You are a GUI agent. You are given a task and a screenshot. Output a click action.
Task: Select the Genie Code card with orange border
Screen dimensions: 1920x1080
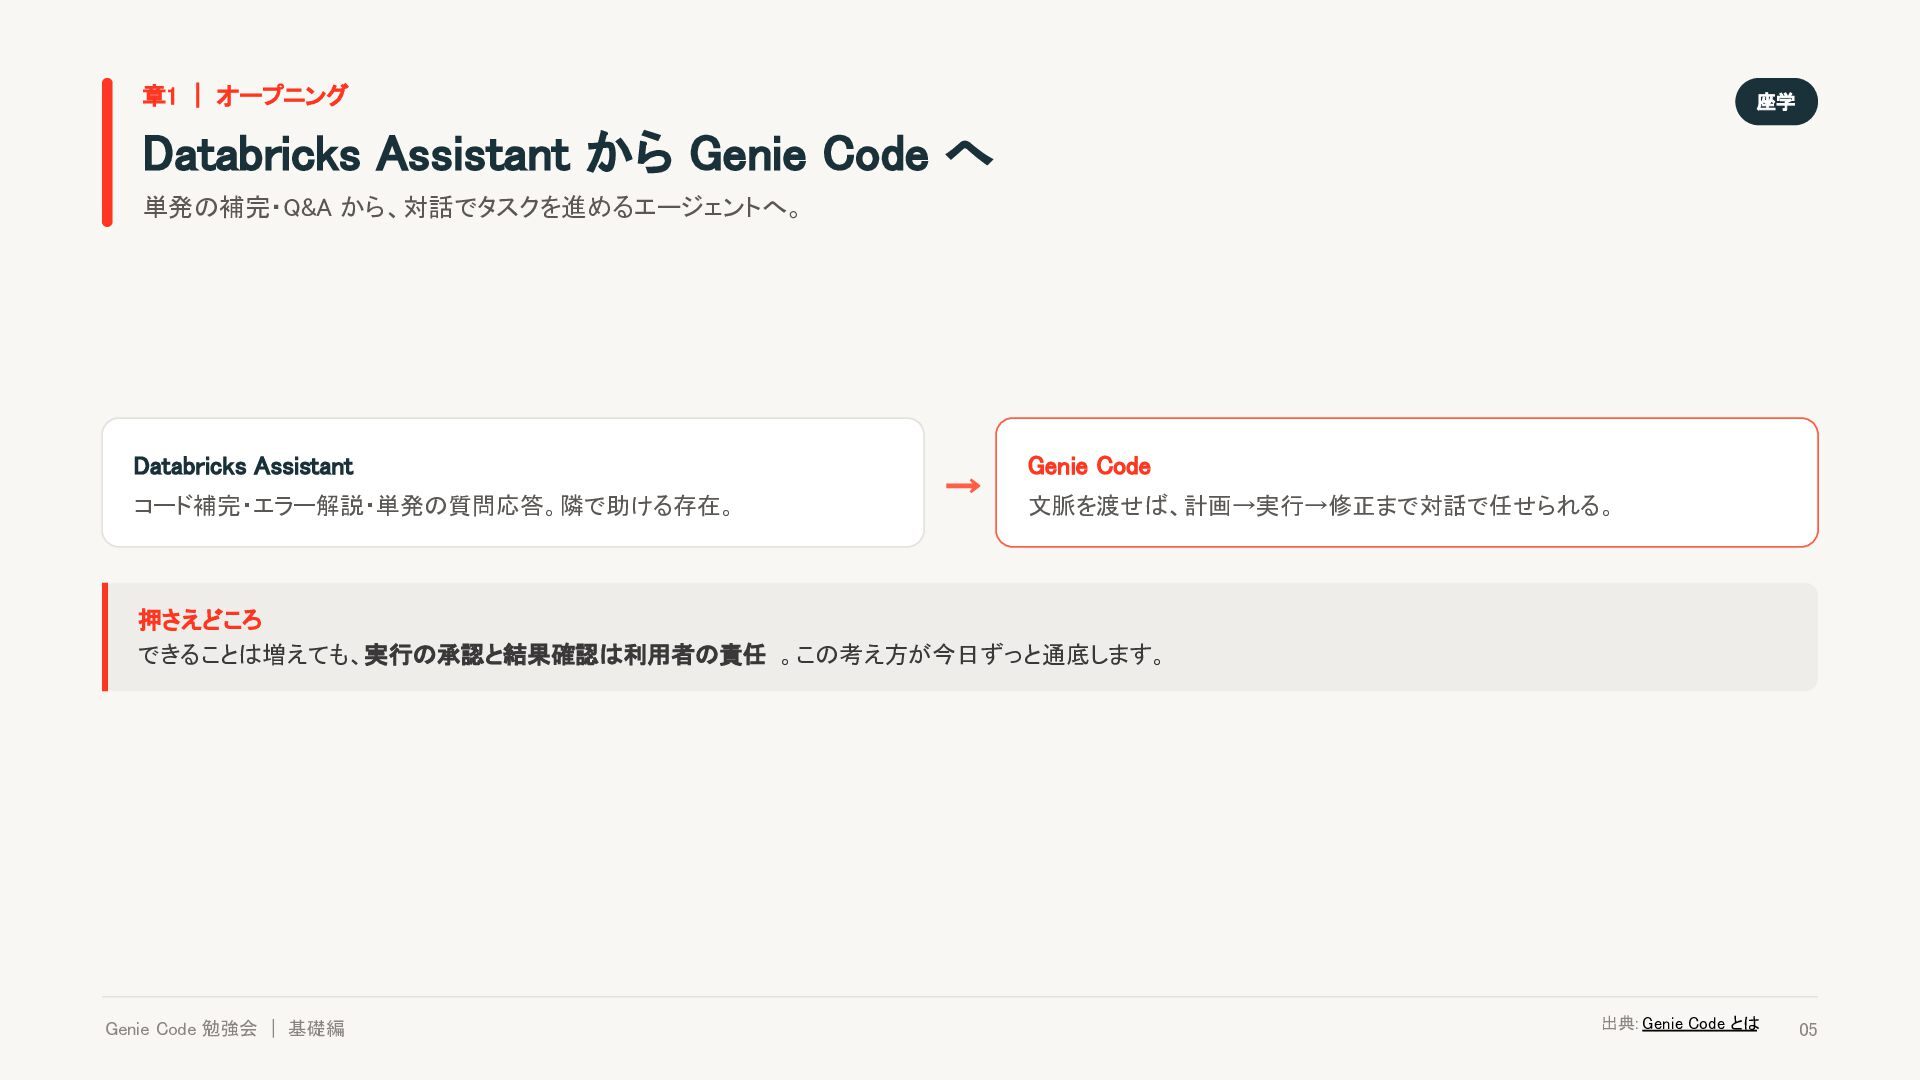tap(1407, 482)
